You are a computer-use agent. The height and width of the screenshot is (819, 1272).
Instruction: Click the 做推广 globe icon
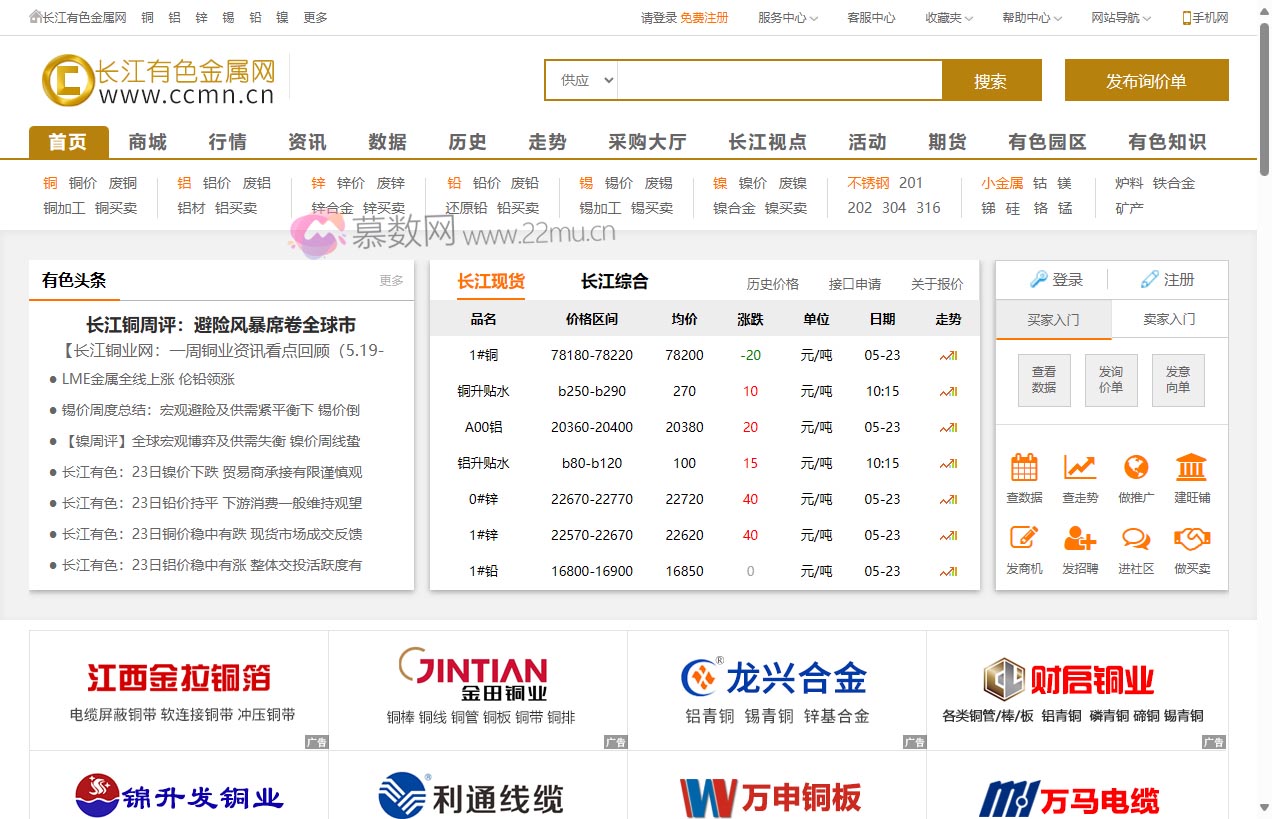pyautogui.click(x=1135, y=467)
